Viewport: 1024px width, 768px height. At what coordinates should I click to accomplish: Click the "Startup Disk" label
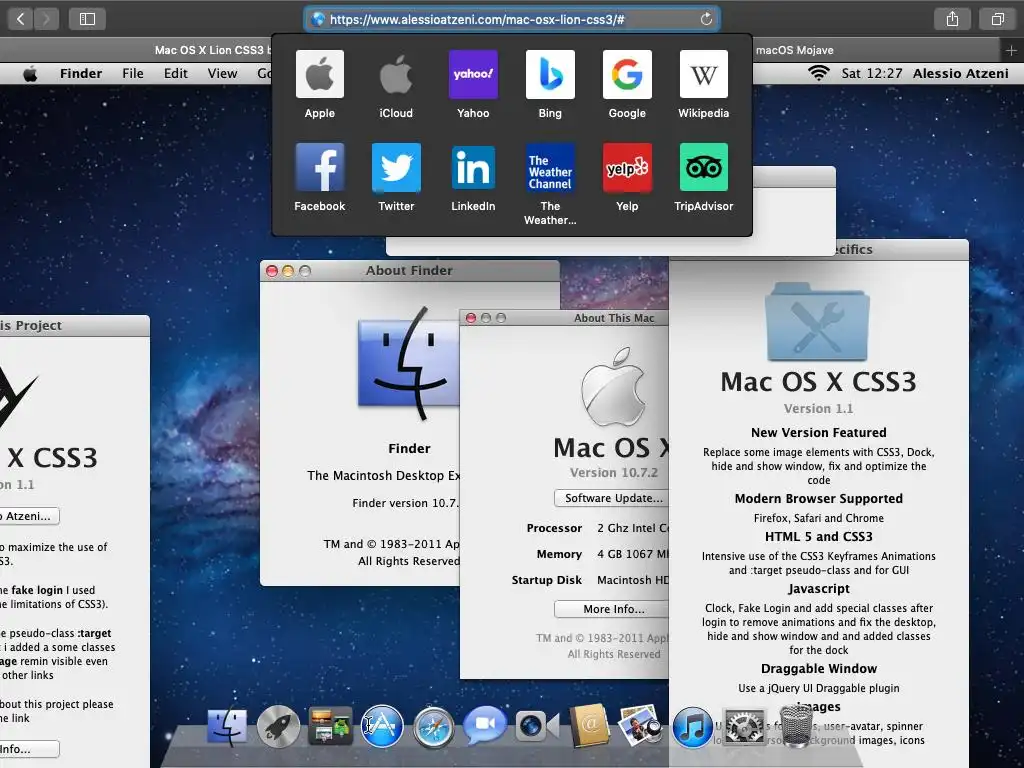(547, 580)
